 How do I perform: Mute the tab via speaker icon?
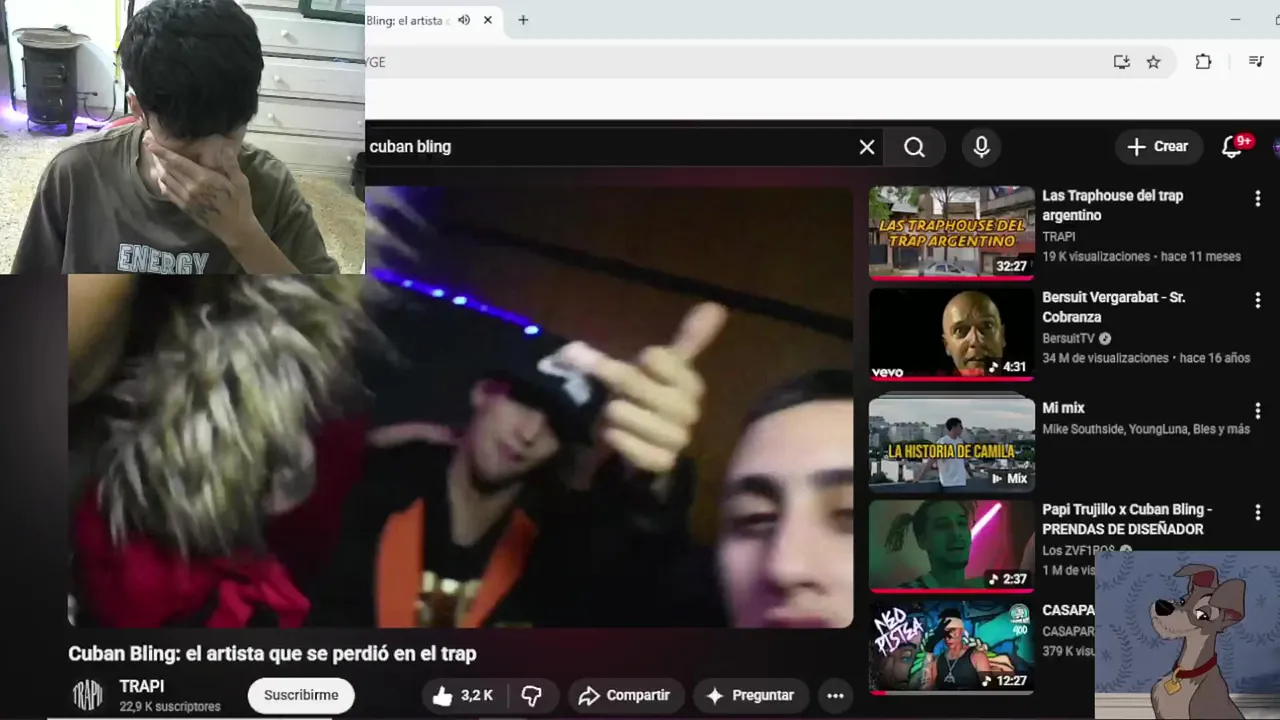(x=464, y=20)
